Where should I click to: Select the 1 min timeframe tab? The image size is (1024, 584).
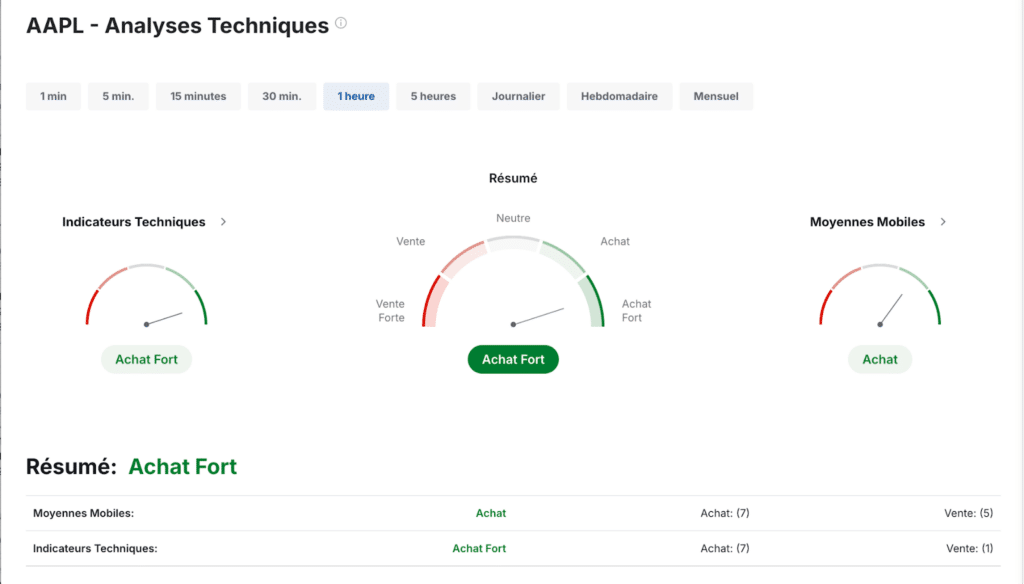[54, 96]
